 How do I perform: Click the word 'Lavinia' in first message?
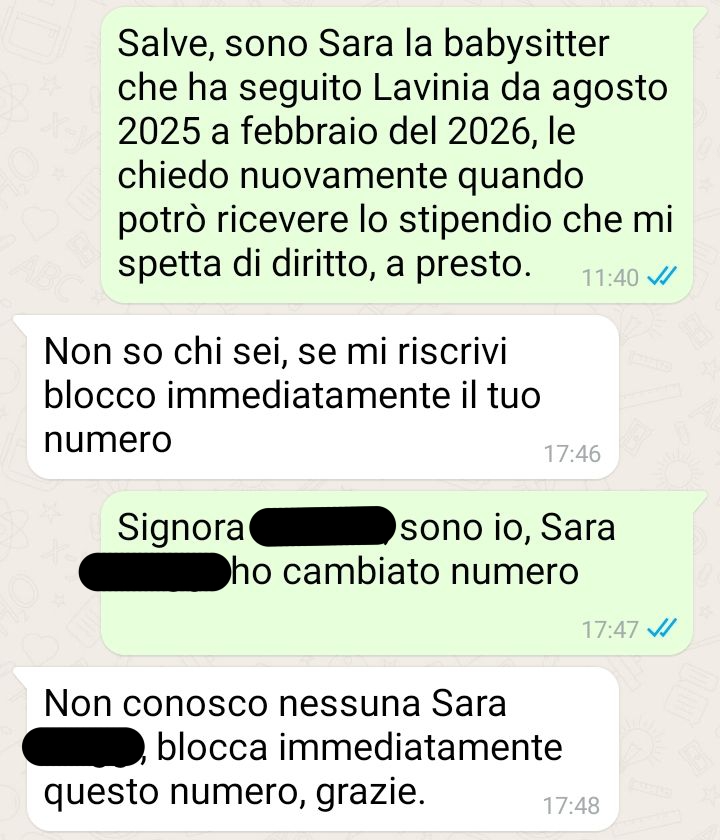[431, 88]
